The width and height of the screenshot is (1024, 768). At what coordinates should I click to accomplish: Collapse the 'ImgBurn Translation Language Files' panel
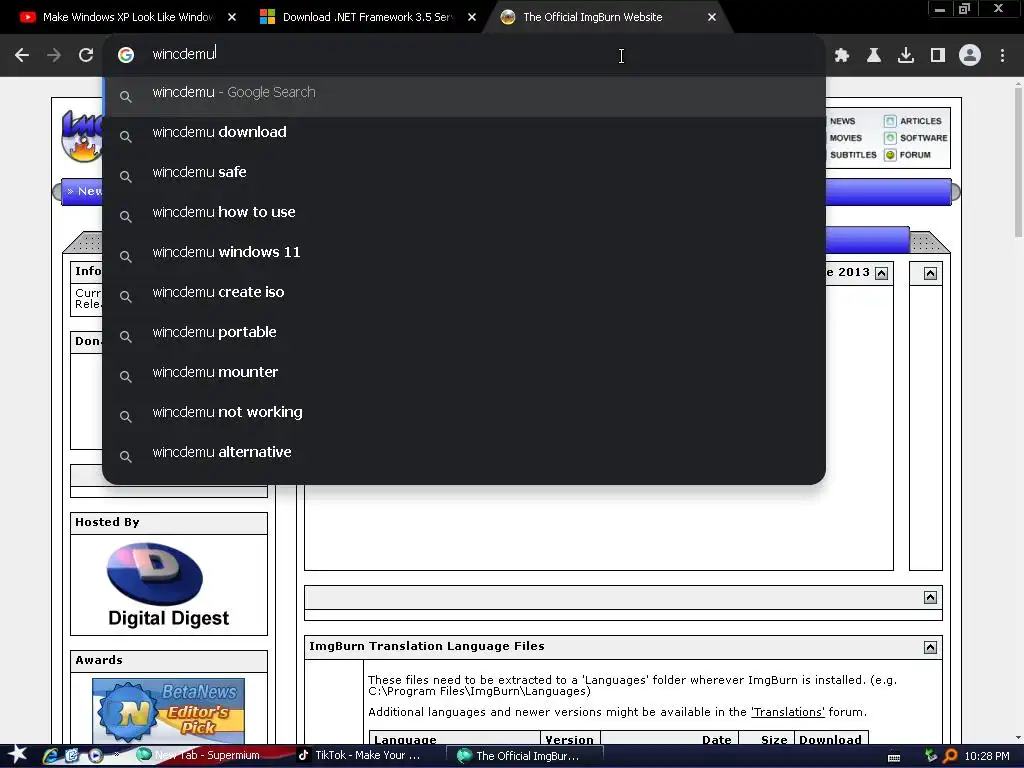(931, 647)
